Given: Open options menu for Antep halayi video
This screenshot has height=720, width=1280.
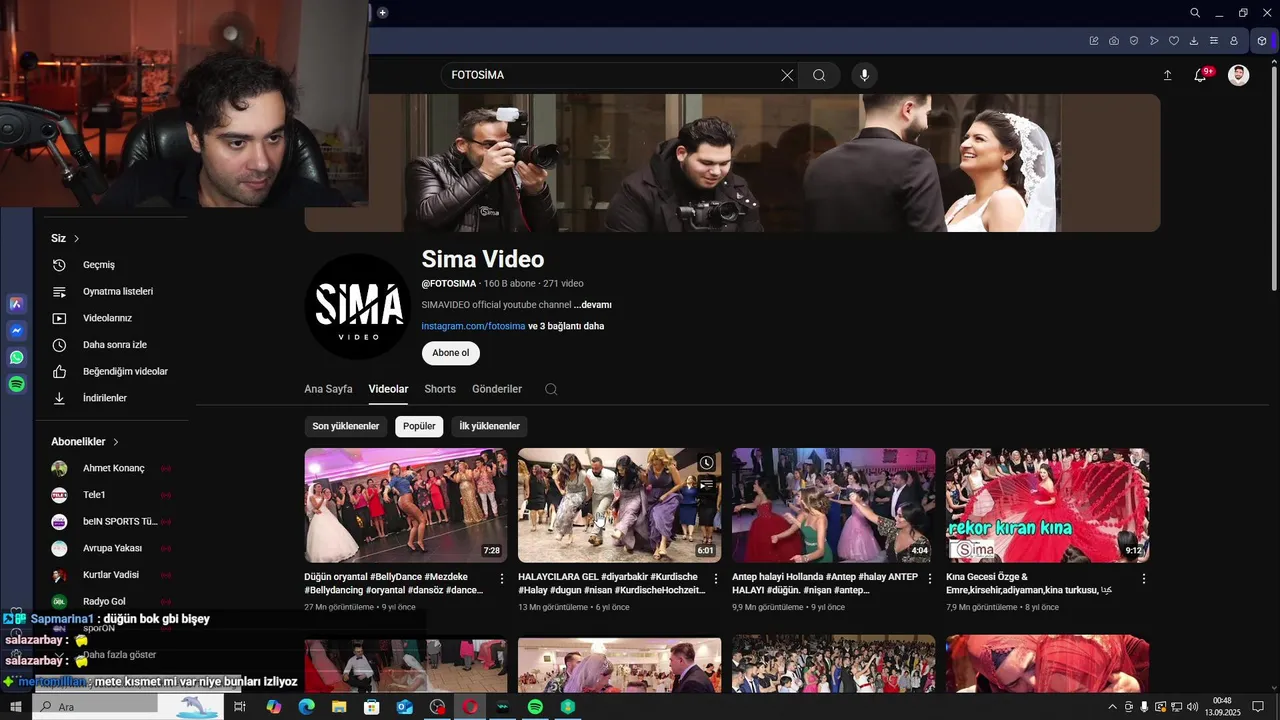Looking at the screenshot, I should [x=930, y=578].
